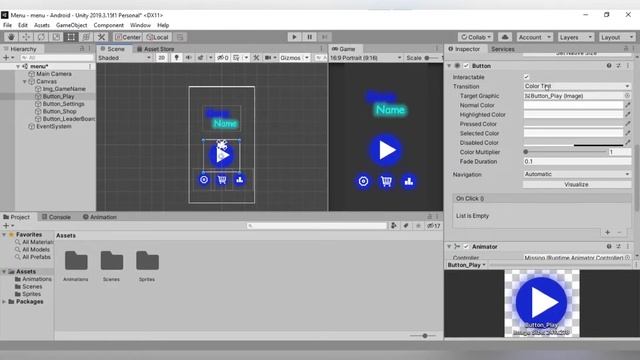This screenshot has height=360, width=640.
Task: Switch to Services tab
Action: pos(502,49)
